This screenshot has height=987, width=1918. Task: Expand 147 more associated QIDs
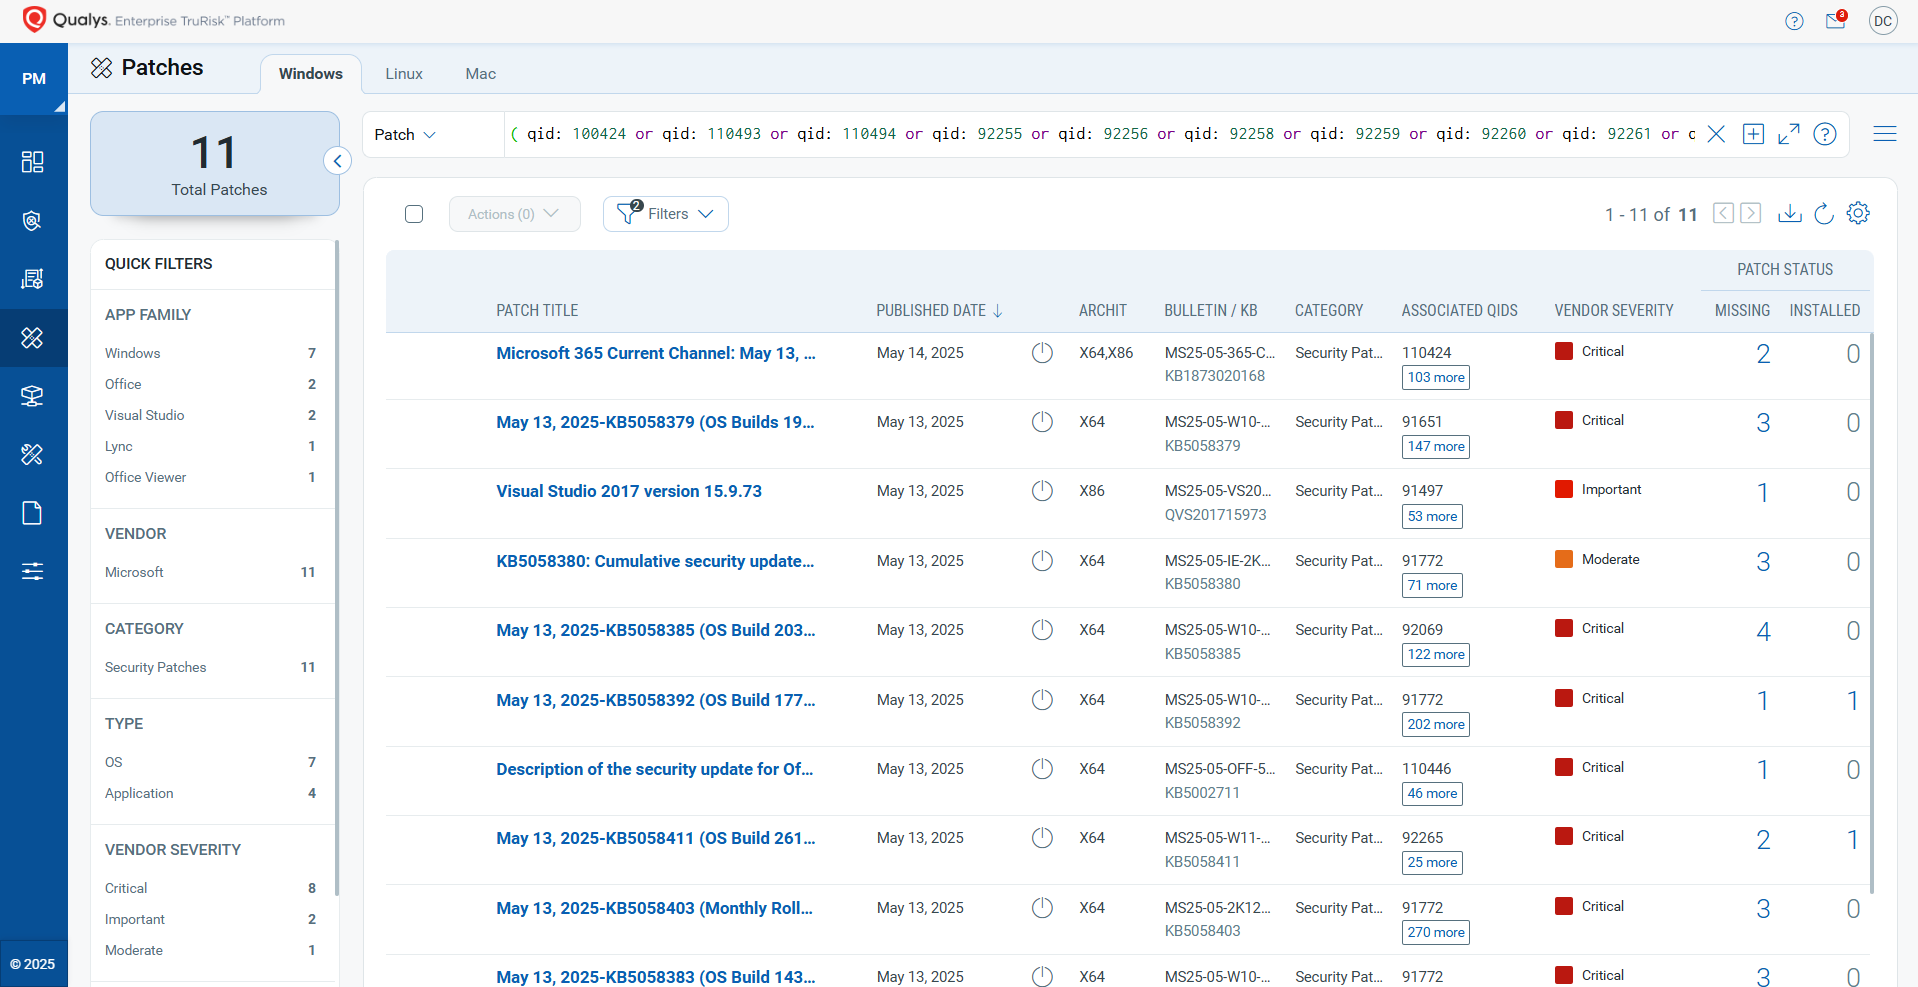point(1436,447)
